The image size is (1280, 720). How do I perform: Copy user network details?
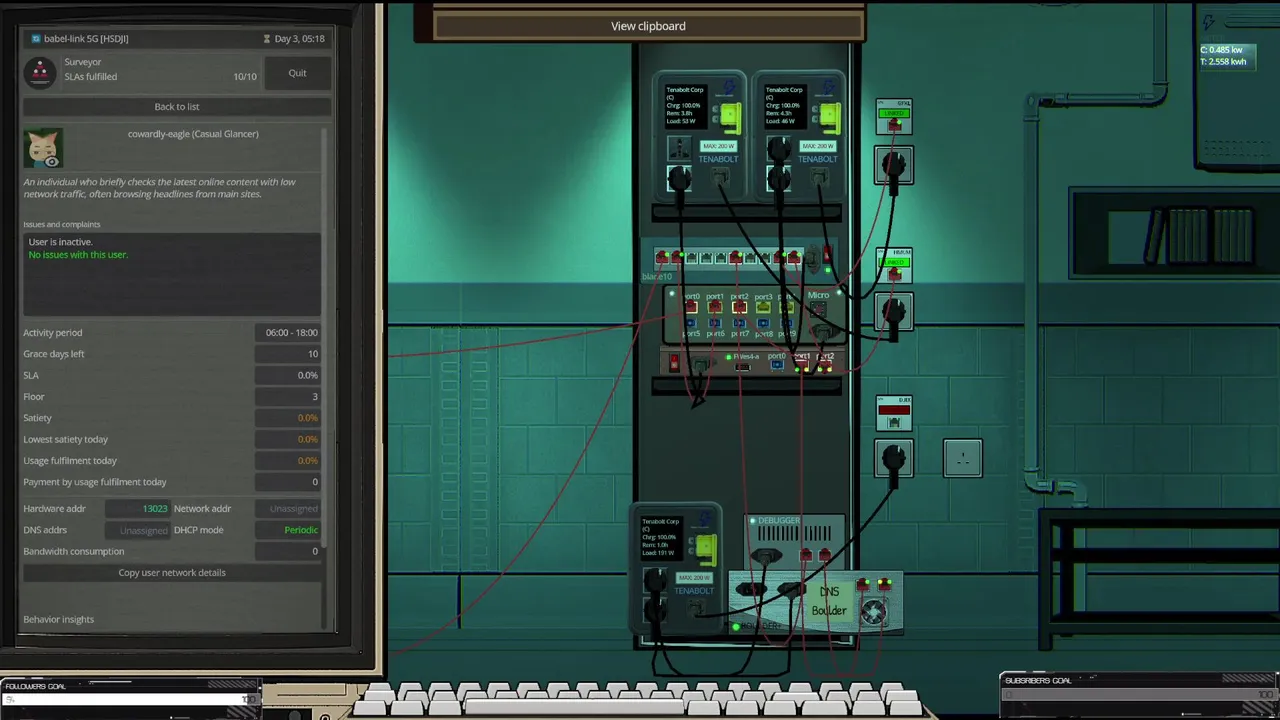pyautogui.click(x=172, y=573)
